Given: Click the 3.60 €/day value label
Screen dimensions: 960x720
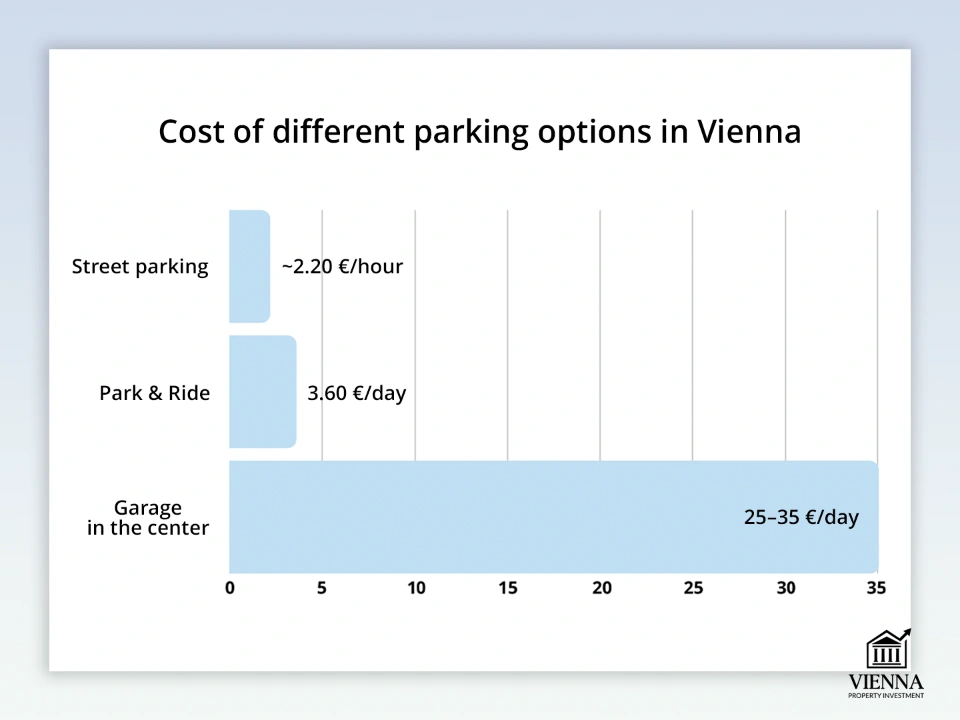Looking at the screenshot, I should [357, 393].
